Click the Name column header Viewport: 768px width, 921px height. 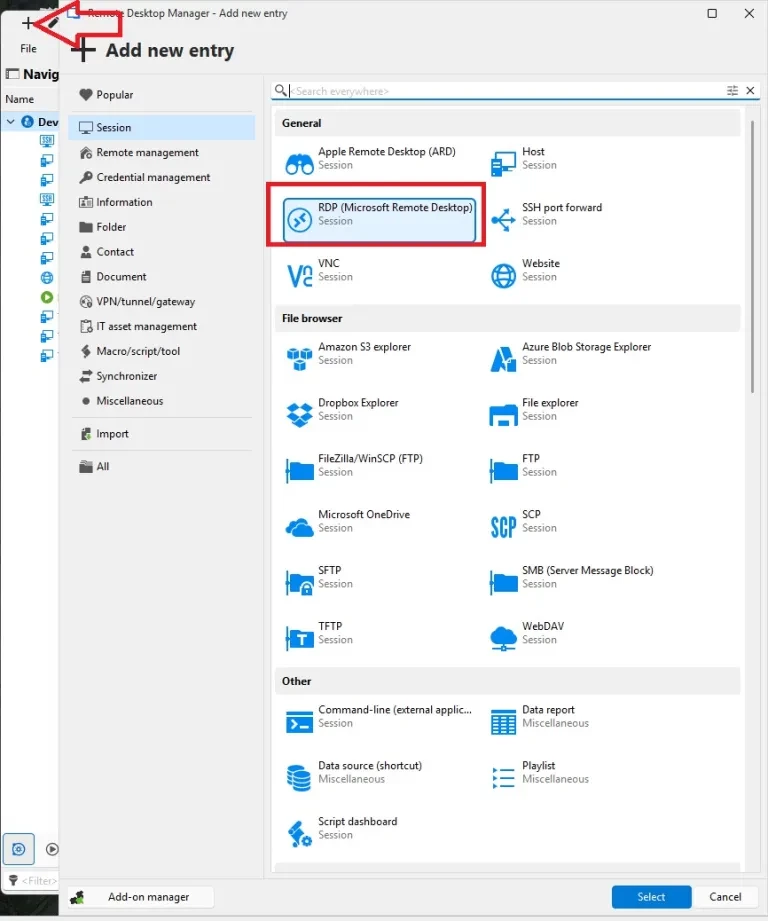19,99
